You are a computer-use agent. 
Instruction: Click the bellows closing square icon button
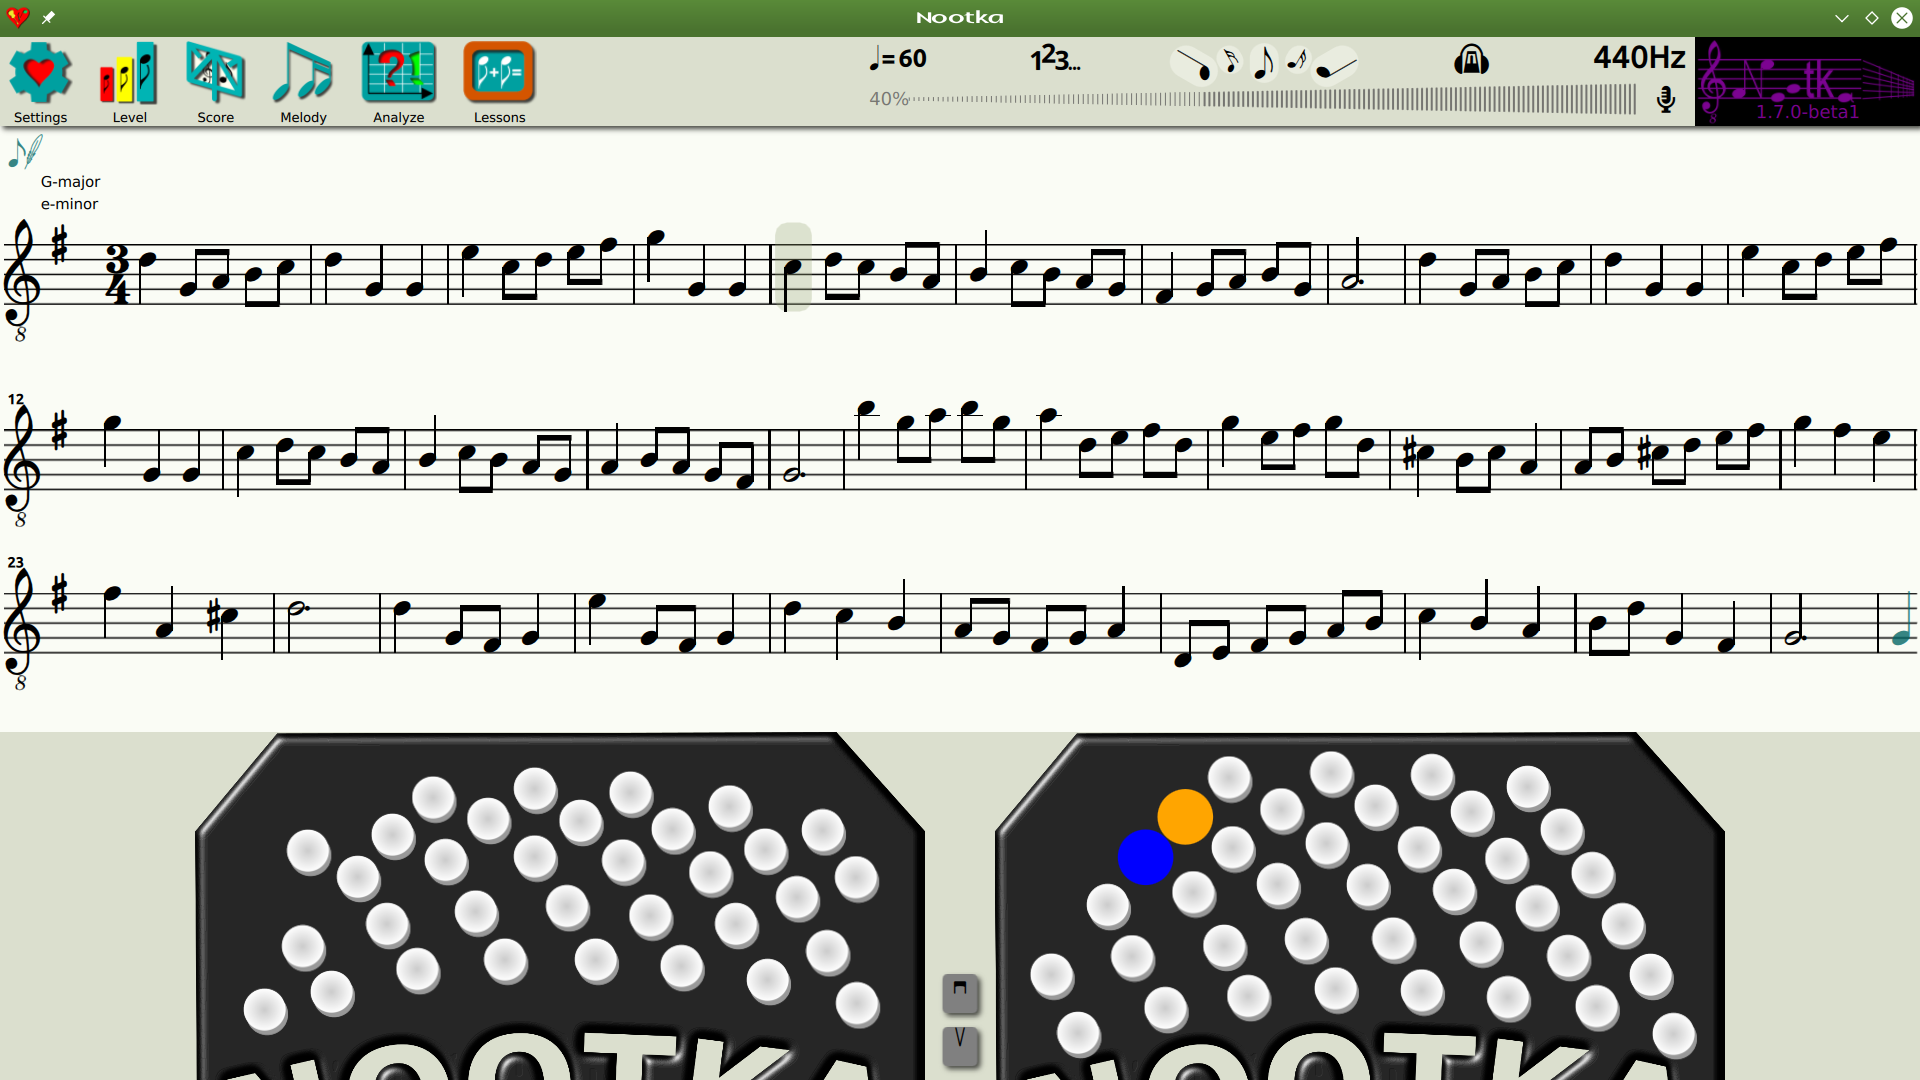pos(960,994)
